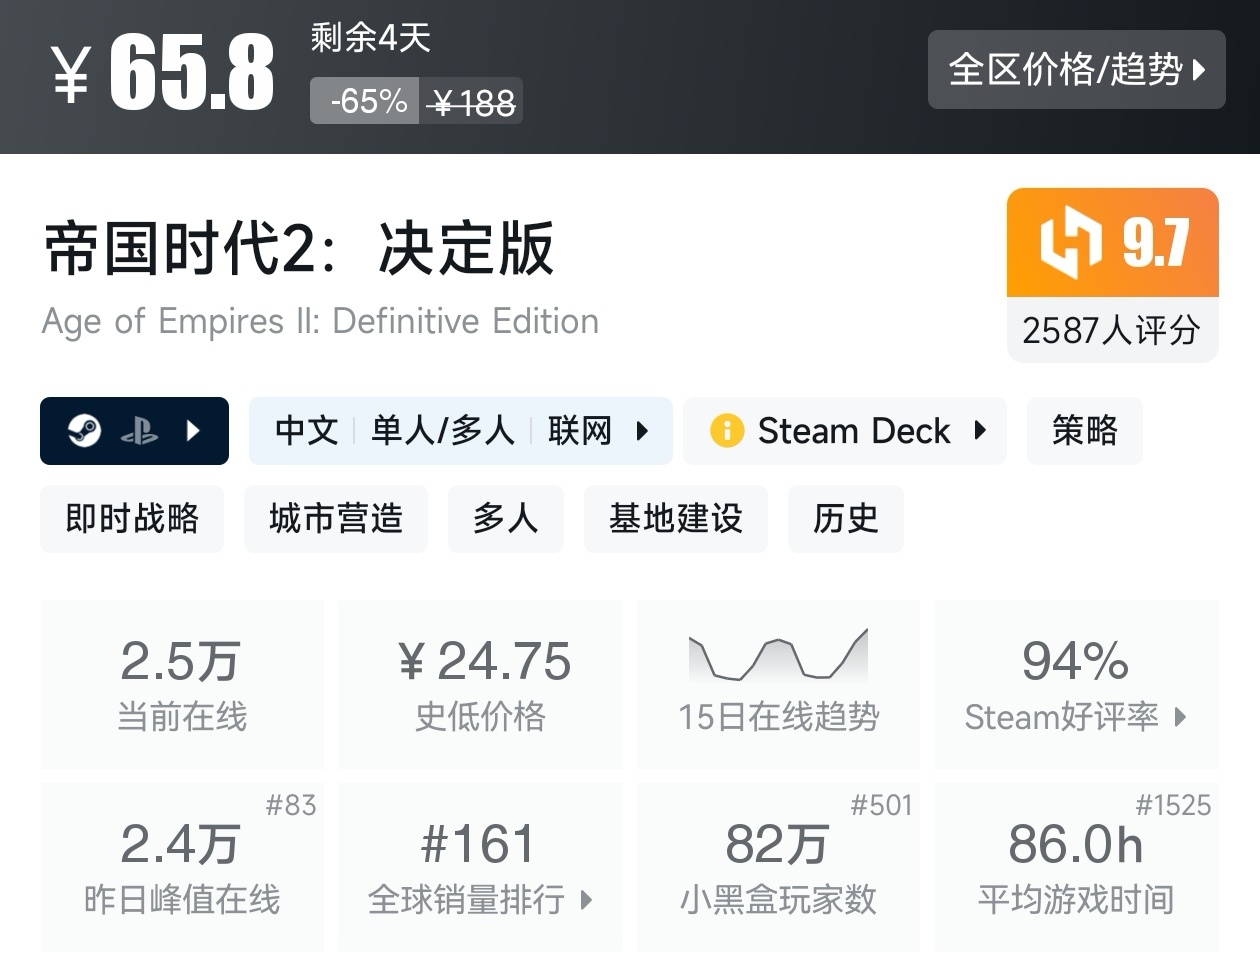Screen dimensions: 1260x953
Task: Click the Steam Deck info icon
Action: tap(727, 431)
